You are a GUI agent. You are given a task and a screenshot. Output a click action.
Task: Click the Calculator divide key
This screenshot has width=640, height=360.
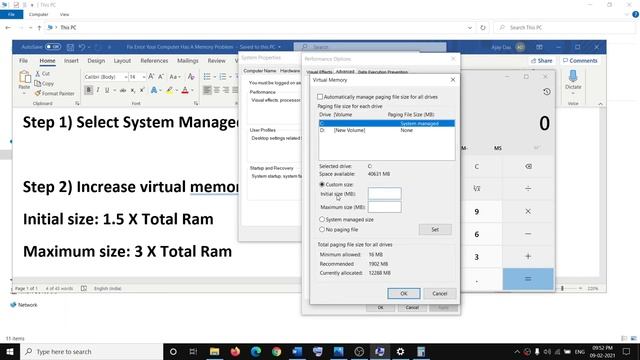[x=528, y=189]
